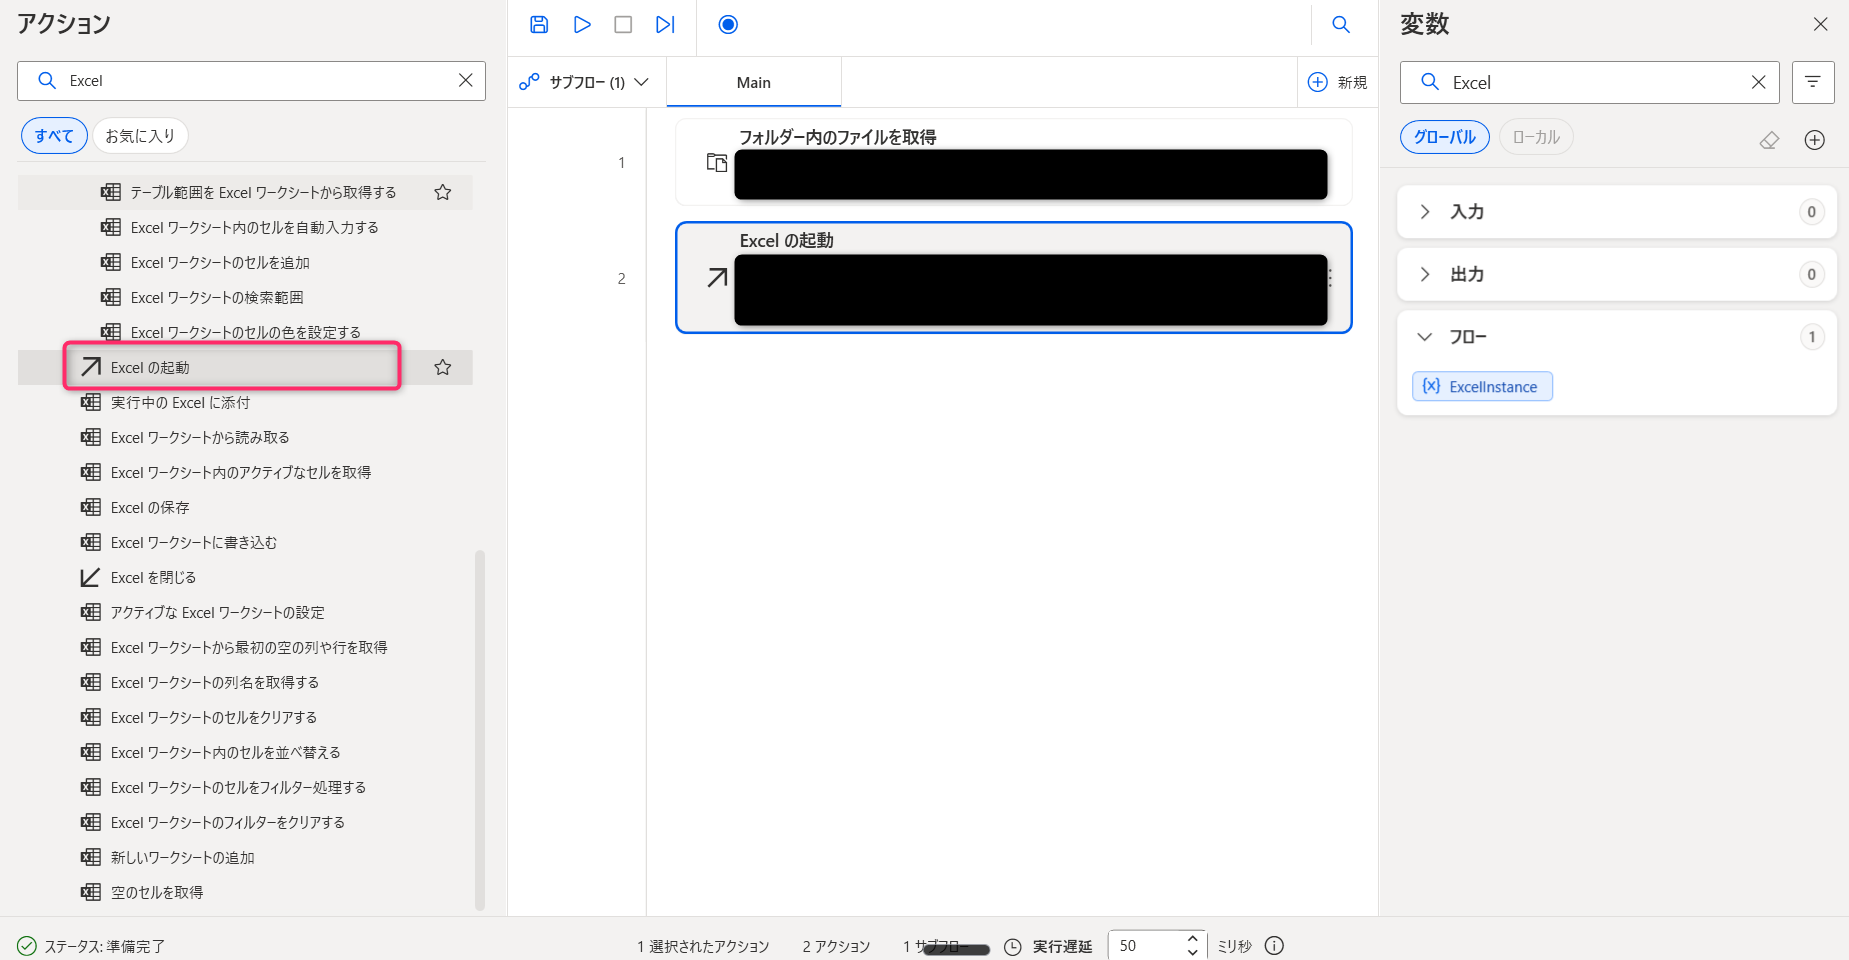
Task: Switch to ローカル variables
Action: tap(1536, 137)
